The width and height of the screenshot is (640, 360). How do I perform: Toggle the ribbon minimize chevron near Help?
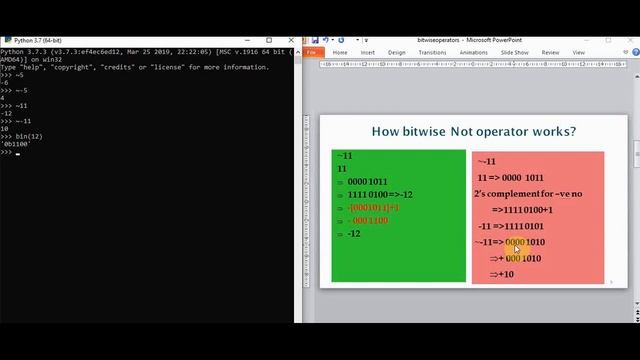(626, 52)
